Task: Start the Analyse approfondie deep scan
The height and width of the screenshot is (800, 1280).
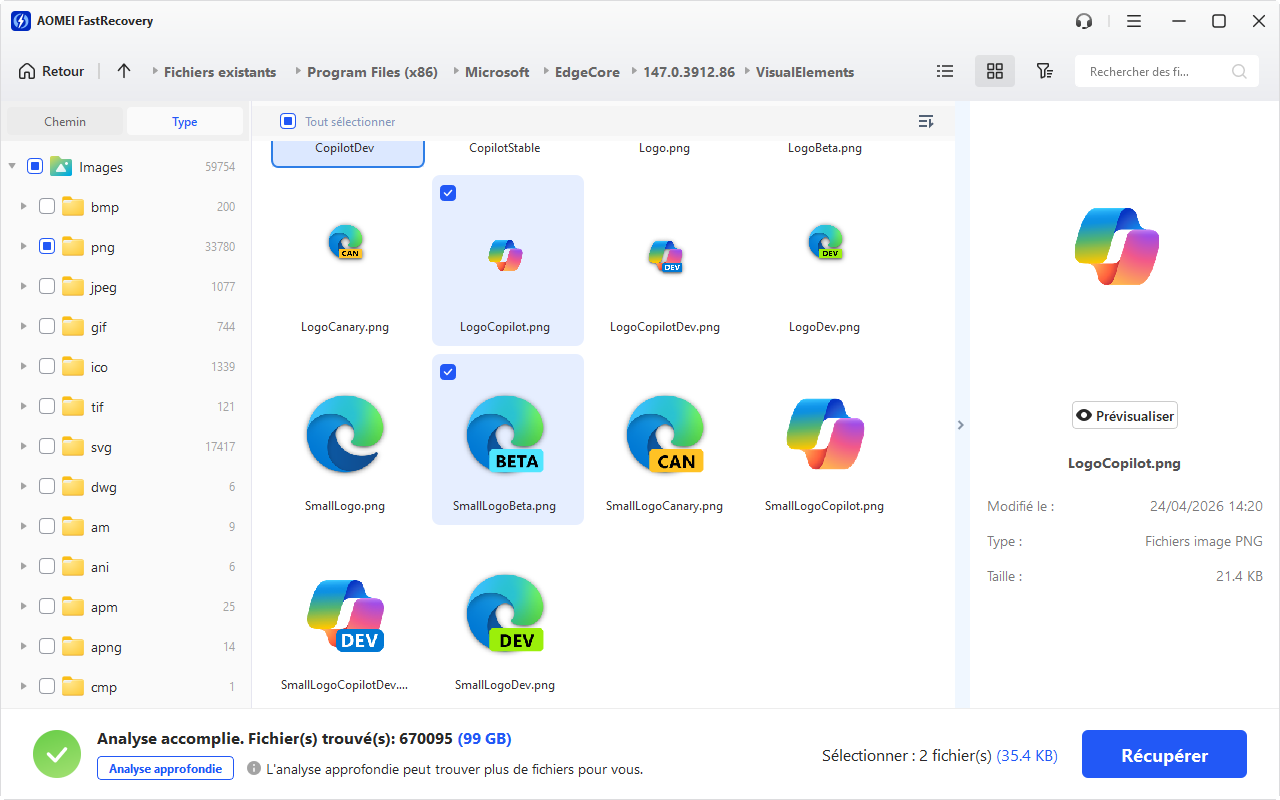Action: coord(166,769)
